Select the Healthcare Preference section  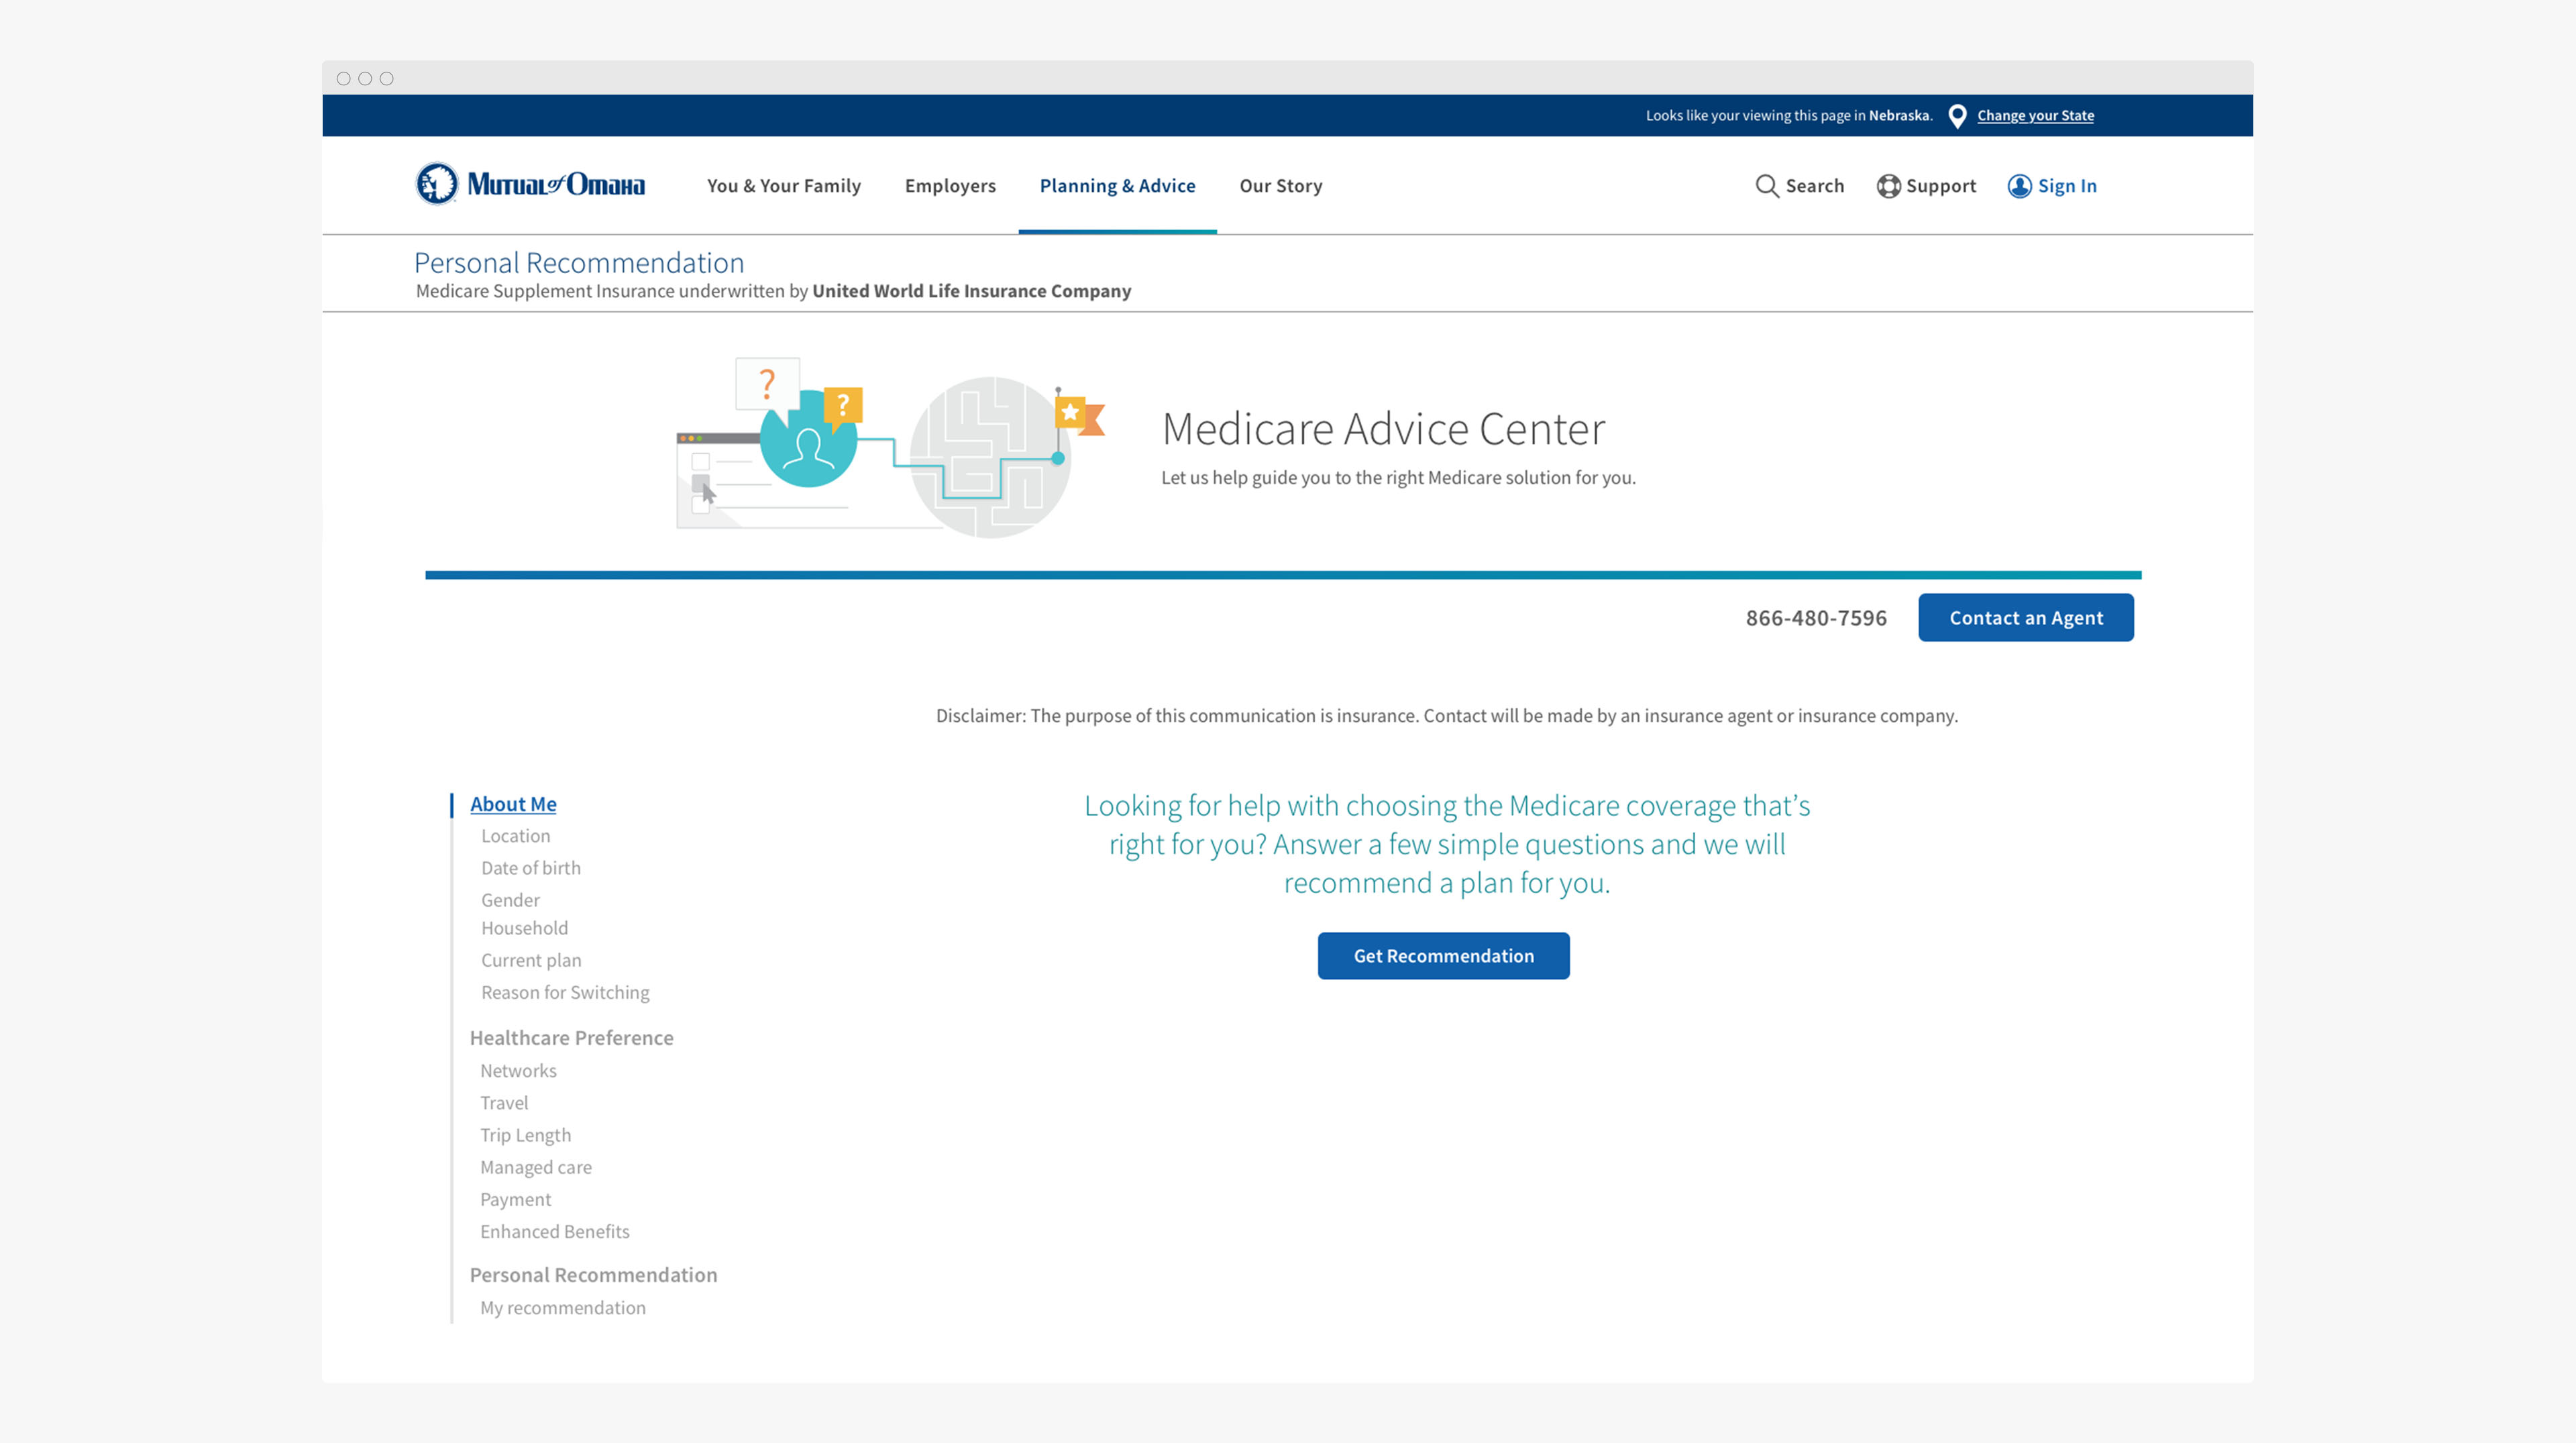pos(571,1038)
